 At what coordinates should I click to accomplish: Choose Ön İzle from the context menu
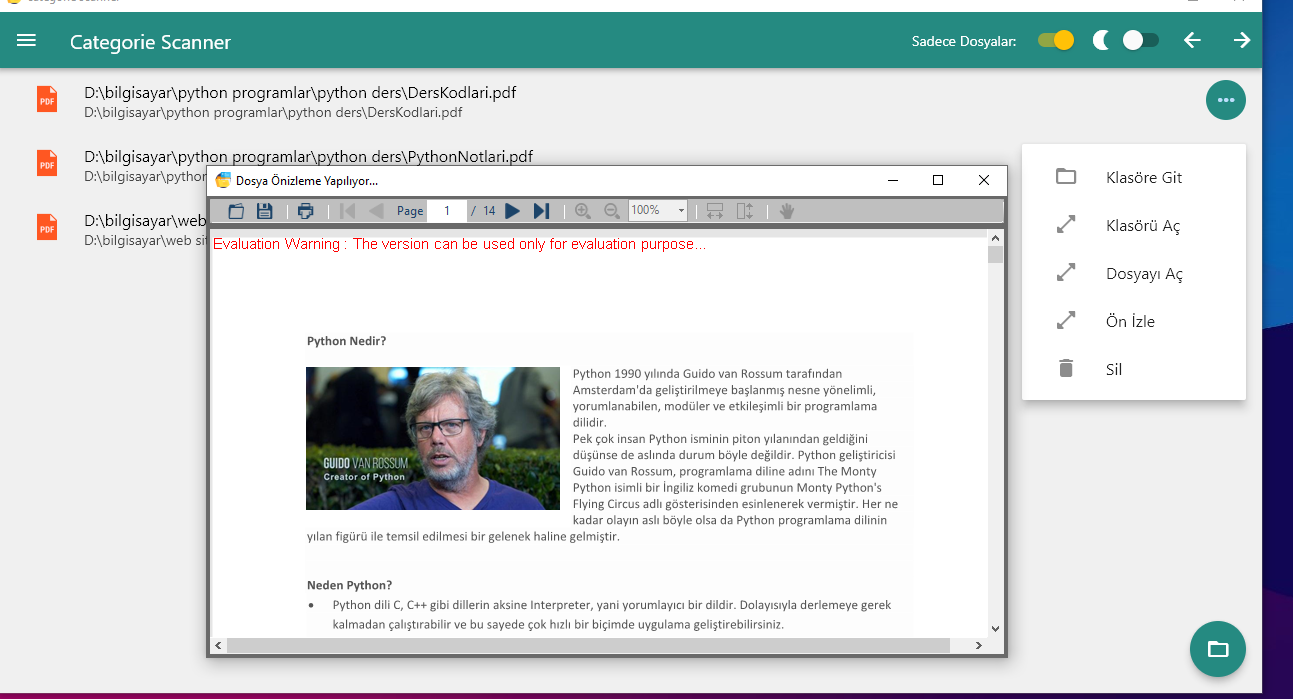[1134, 321]
